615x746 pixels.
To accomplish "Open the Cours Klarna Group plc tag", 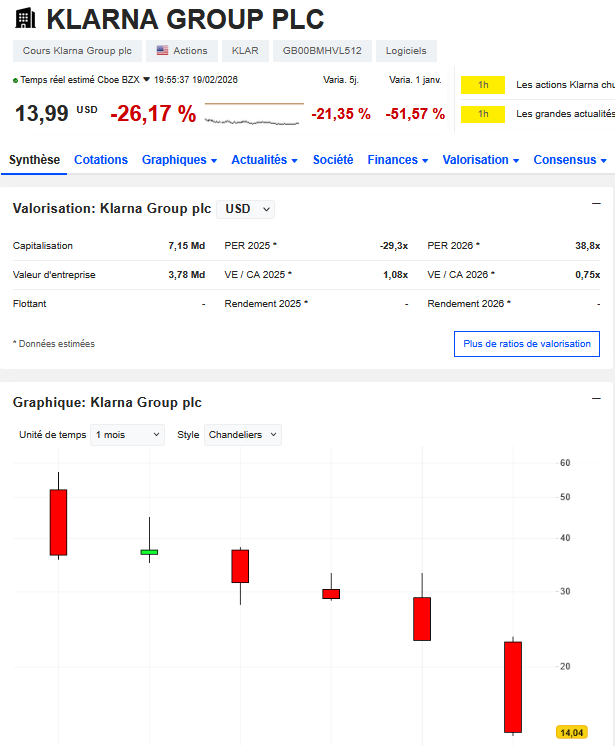I will [77, 51].
